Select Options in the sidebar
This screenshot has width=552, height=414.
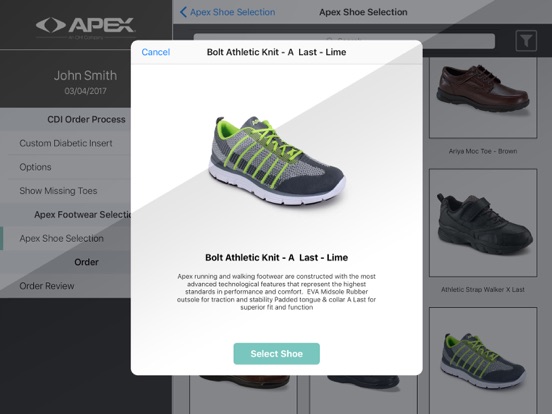point(35,167)
